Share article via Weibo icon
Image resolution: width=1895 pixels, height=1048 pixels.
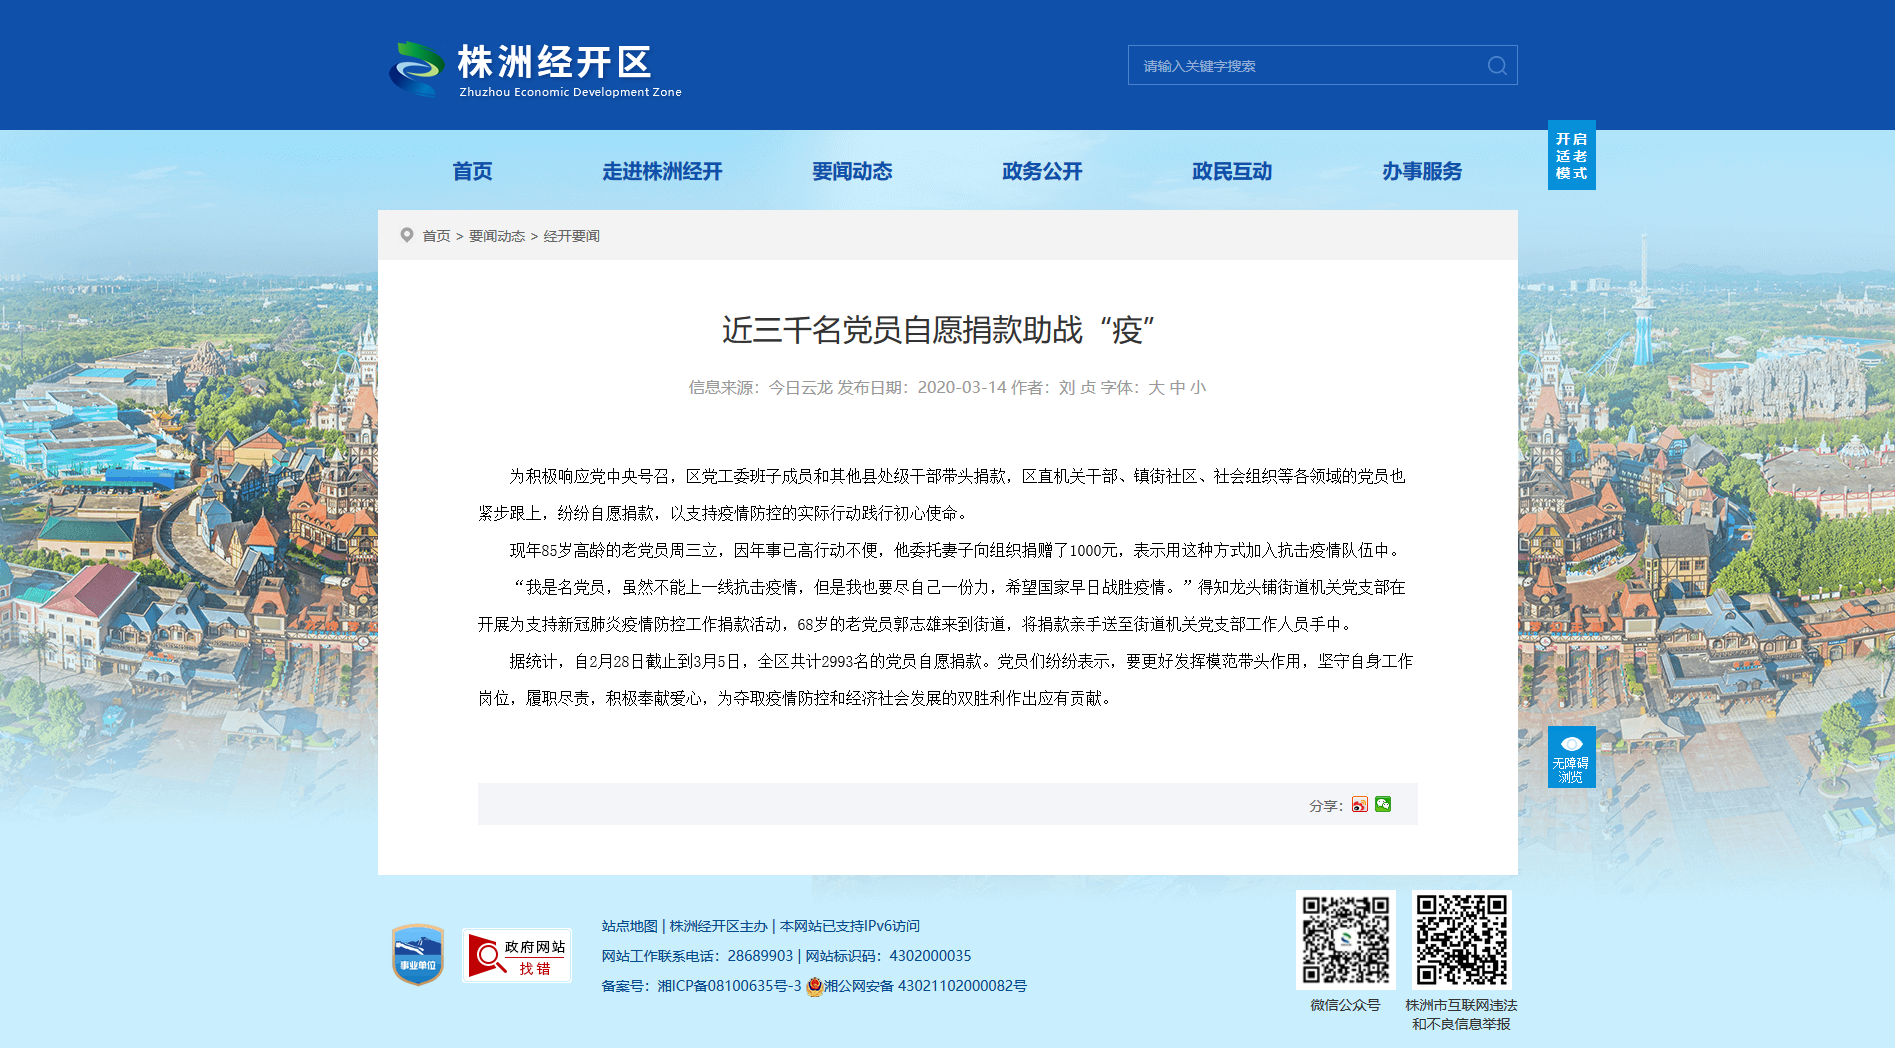point(1359,805)
